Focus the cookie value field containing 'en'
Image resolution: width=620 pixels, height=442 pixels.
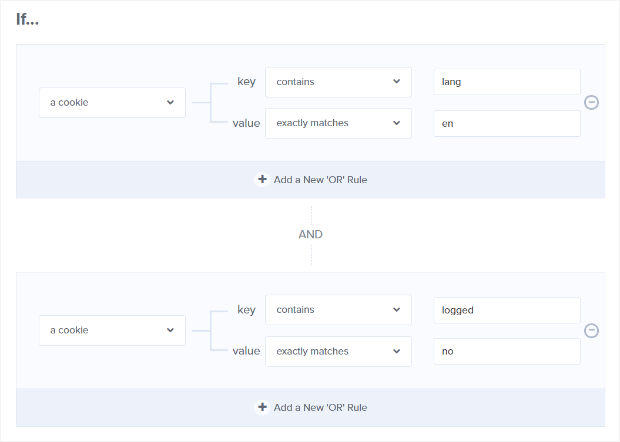coord(507,123)
